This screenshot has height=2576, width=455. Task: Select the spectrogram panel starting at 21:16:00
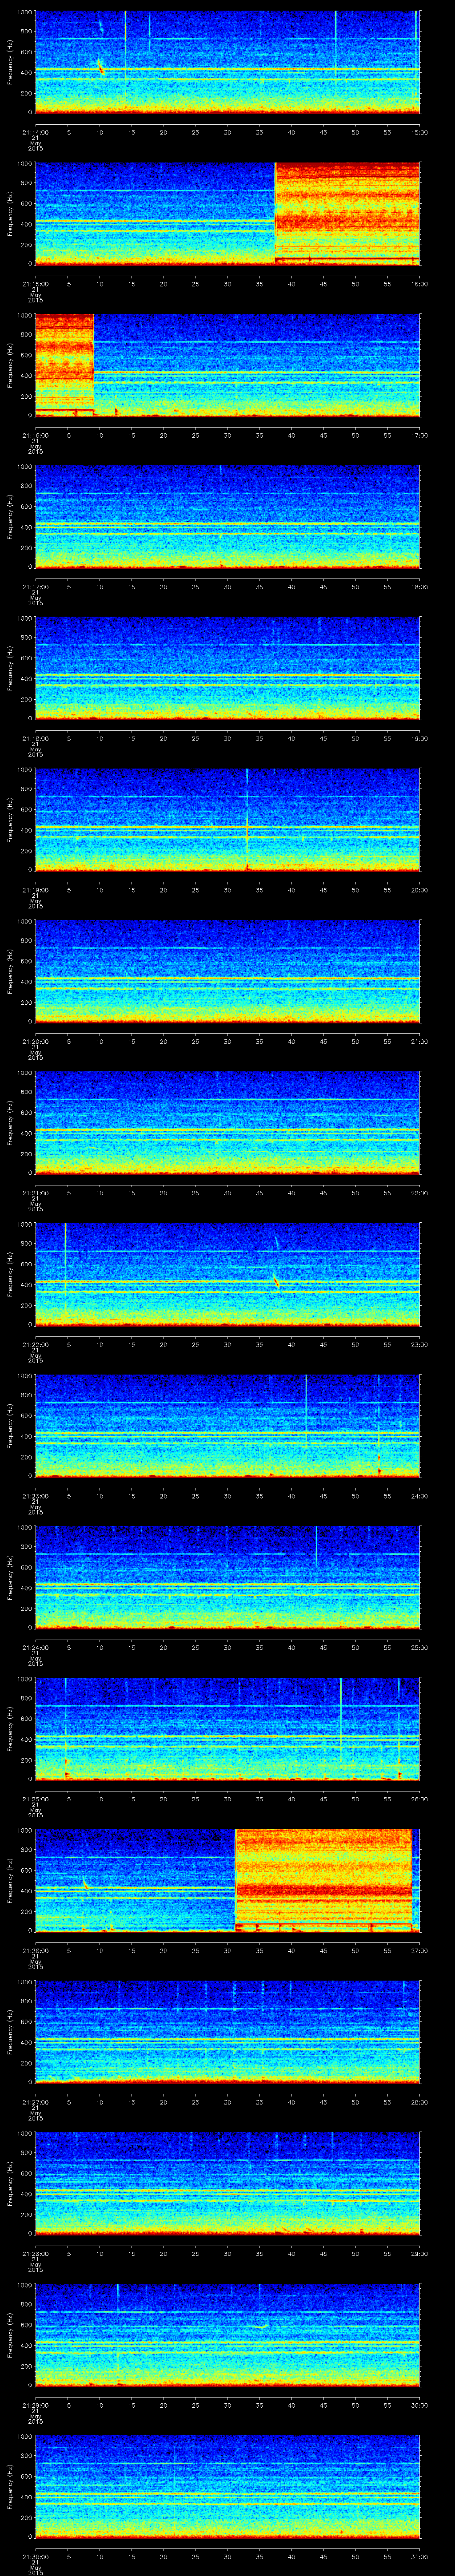click(227, 365)
